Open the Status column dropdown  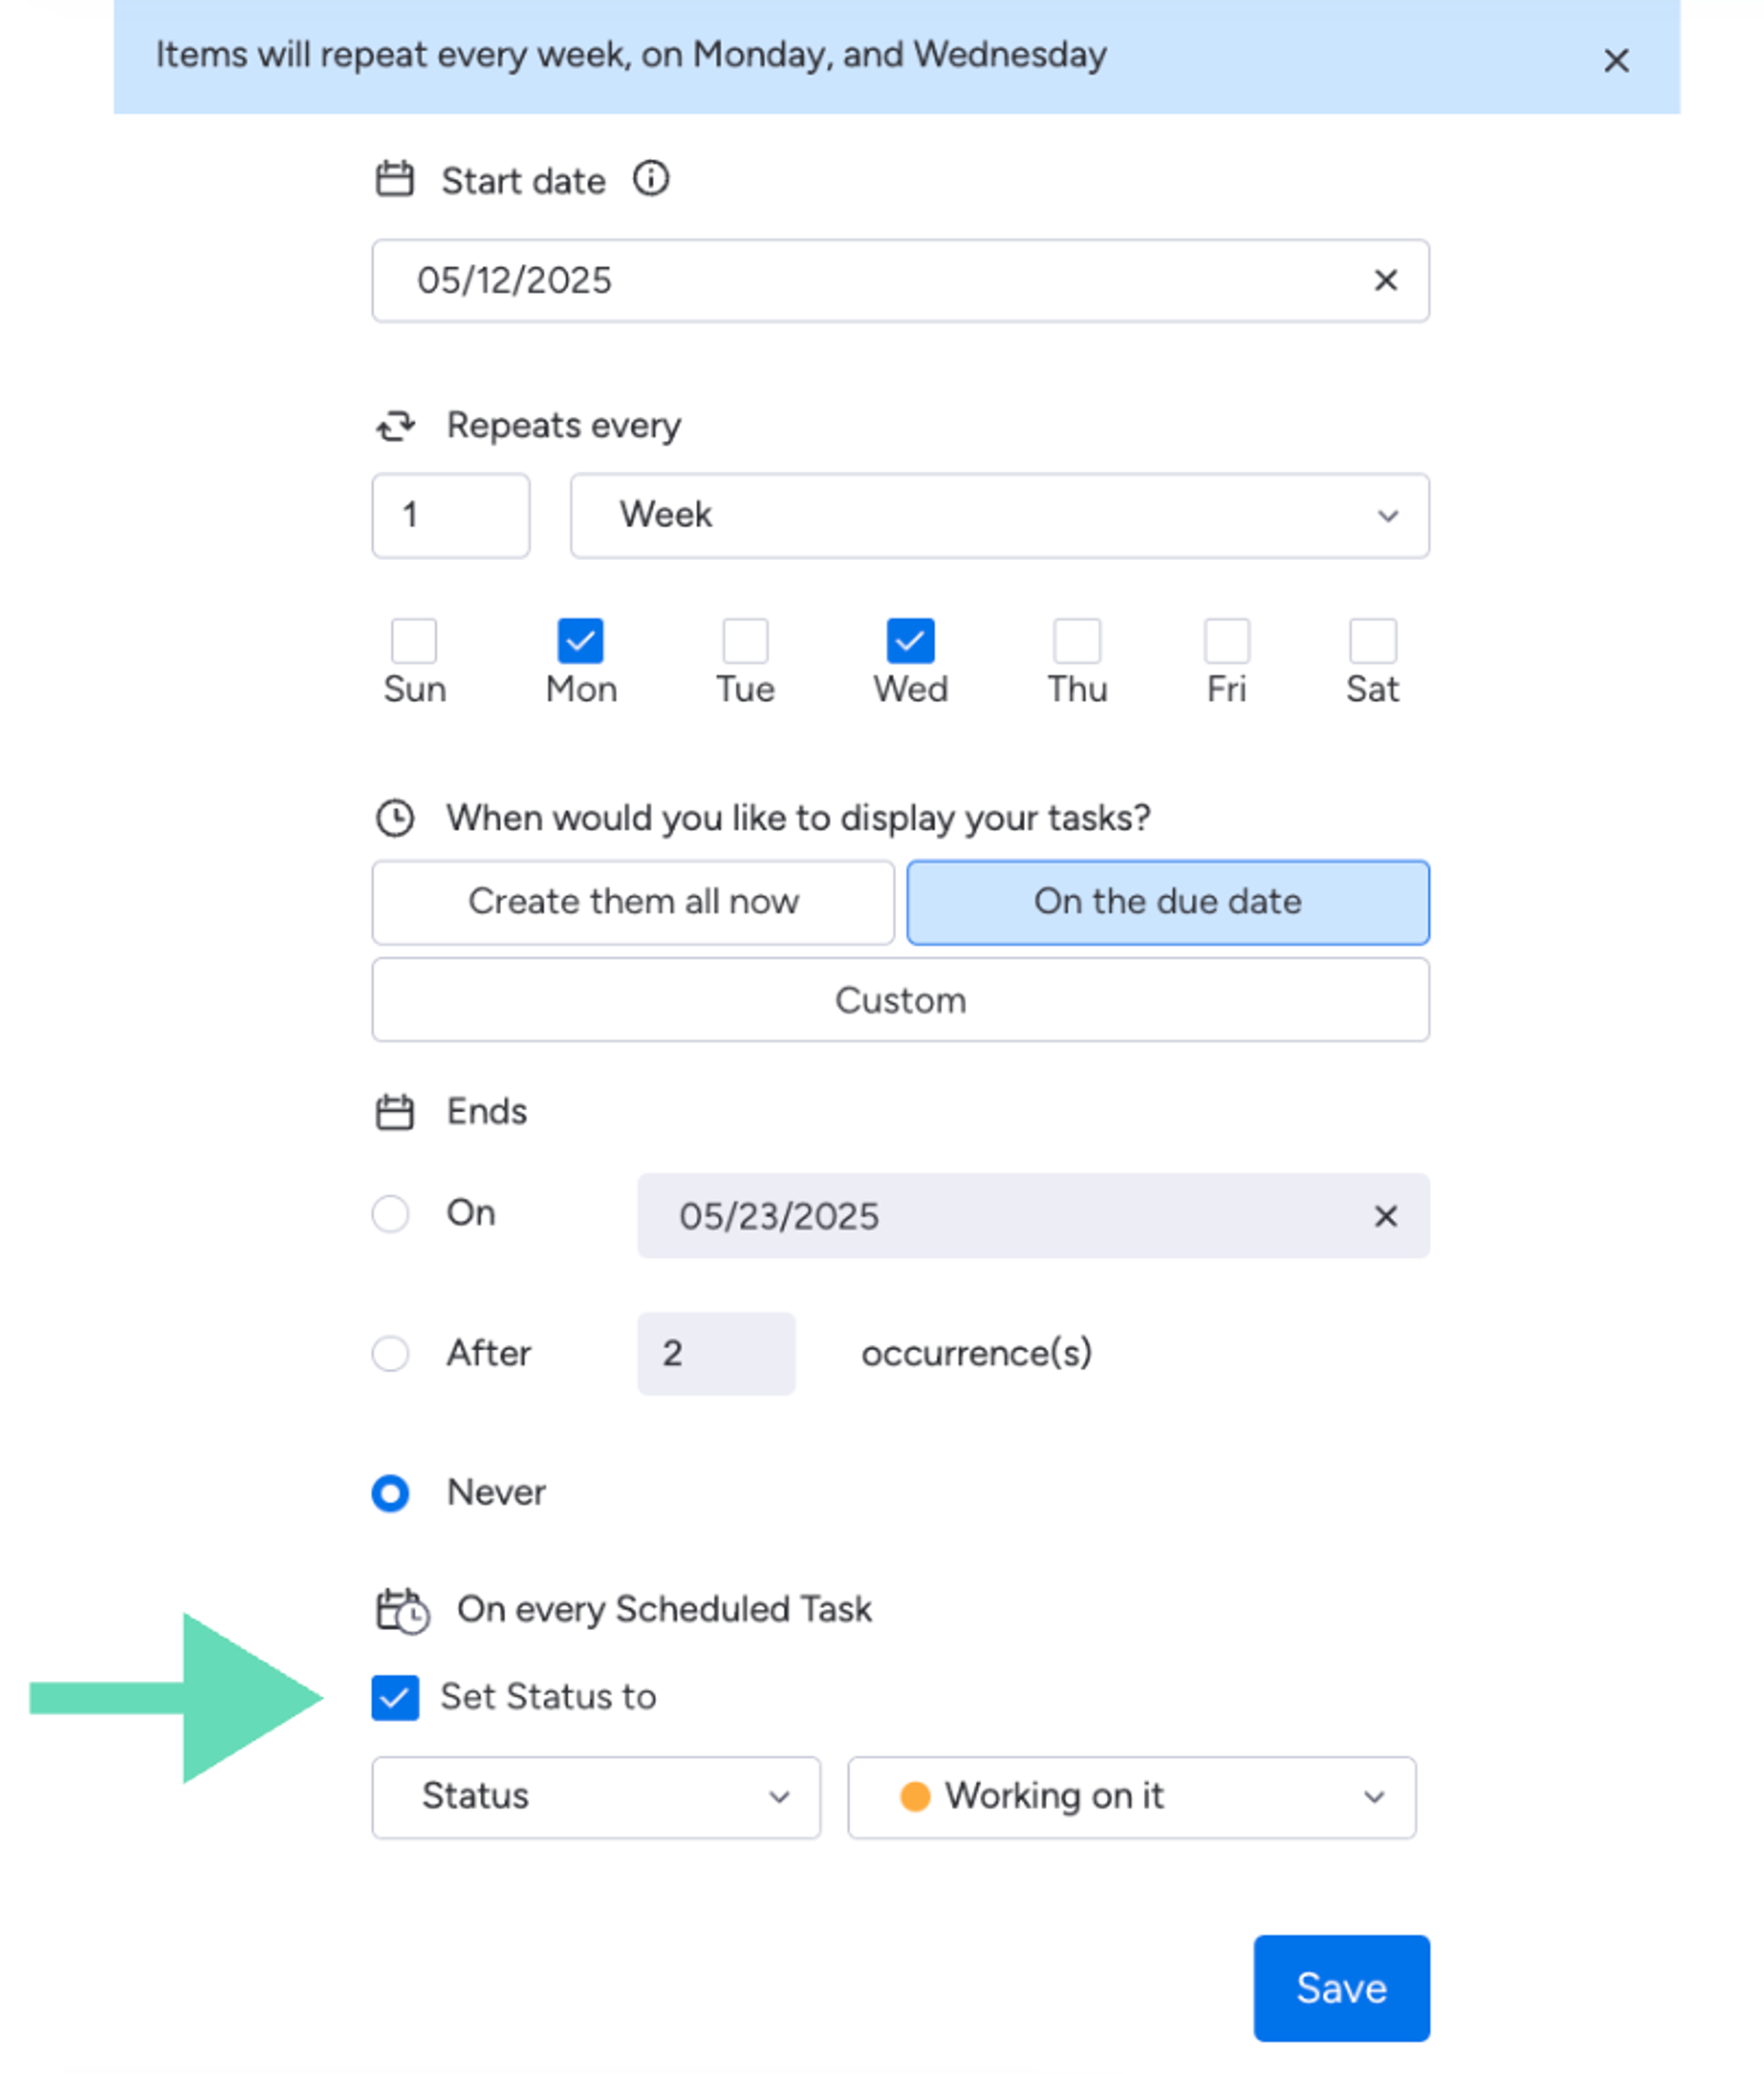coord(596,1797)
